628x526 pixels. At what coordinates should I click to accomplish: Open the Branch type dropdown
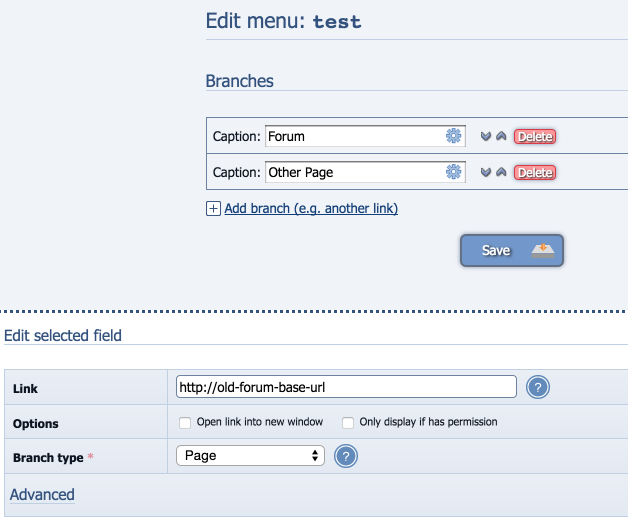[x=250, y=455]
